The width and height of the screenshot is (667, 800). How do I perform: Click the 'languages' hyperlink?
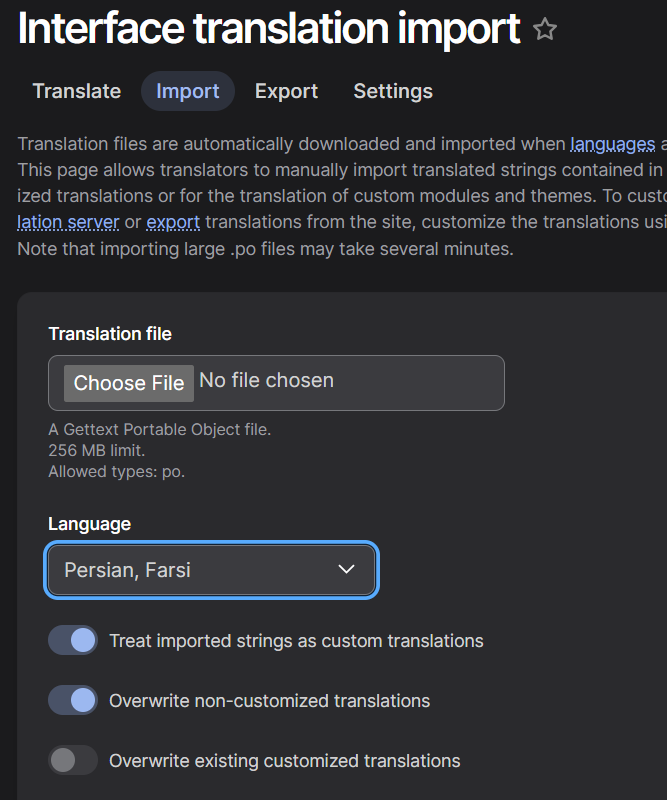point(611,144)
